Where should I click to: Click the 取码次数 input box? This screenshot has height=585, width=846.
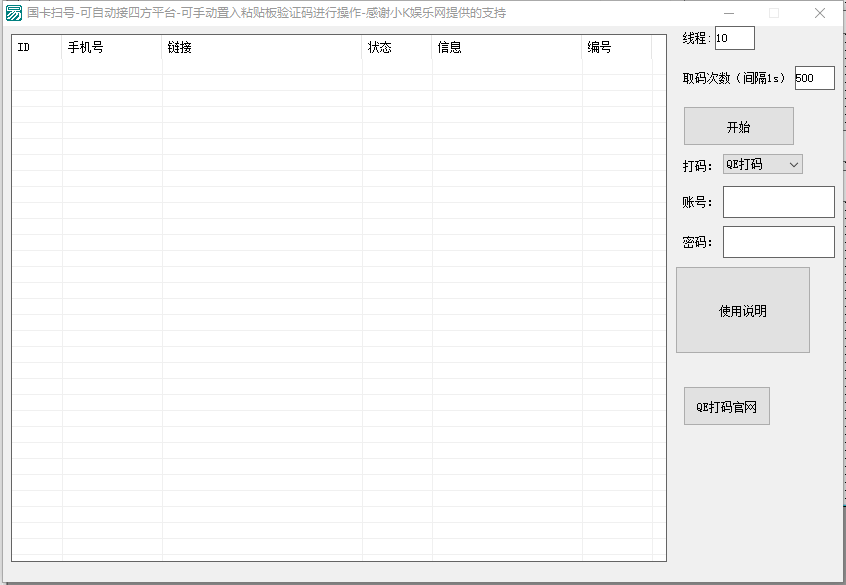pos(814,78)
